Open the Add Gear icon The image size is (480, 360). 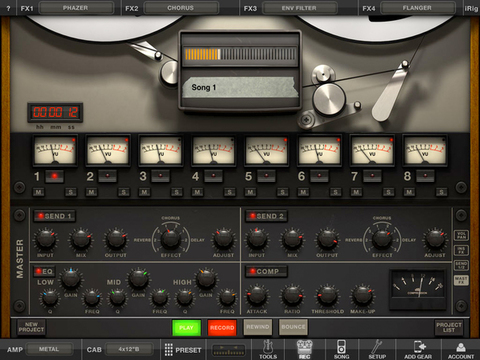(x=418, y=350)
